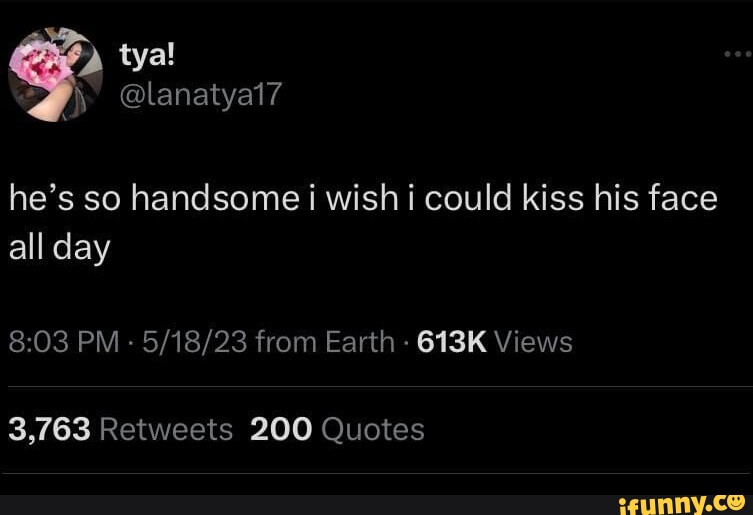Click the "Views" label
753x515 pixels.
pos(534,342)
